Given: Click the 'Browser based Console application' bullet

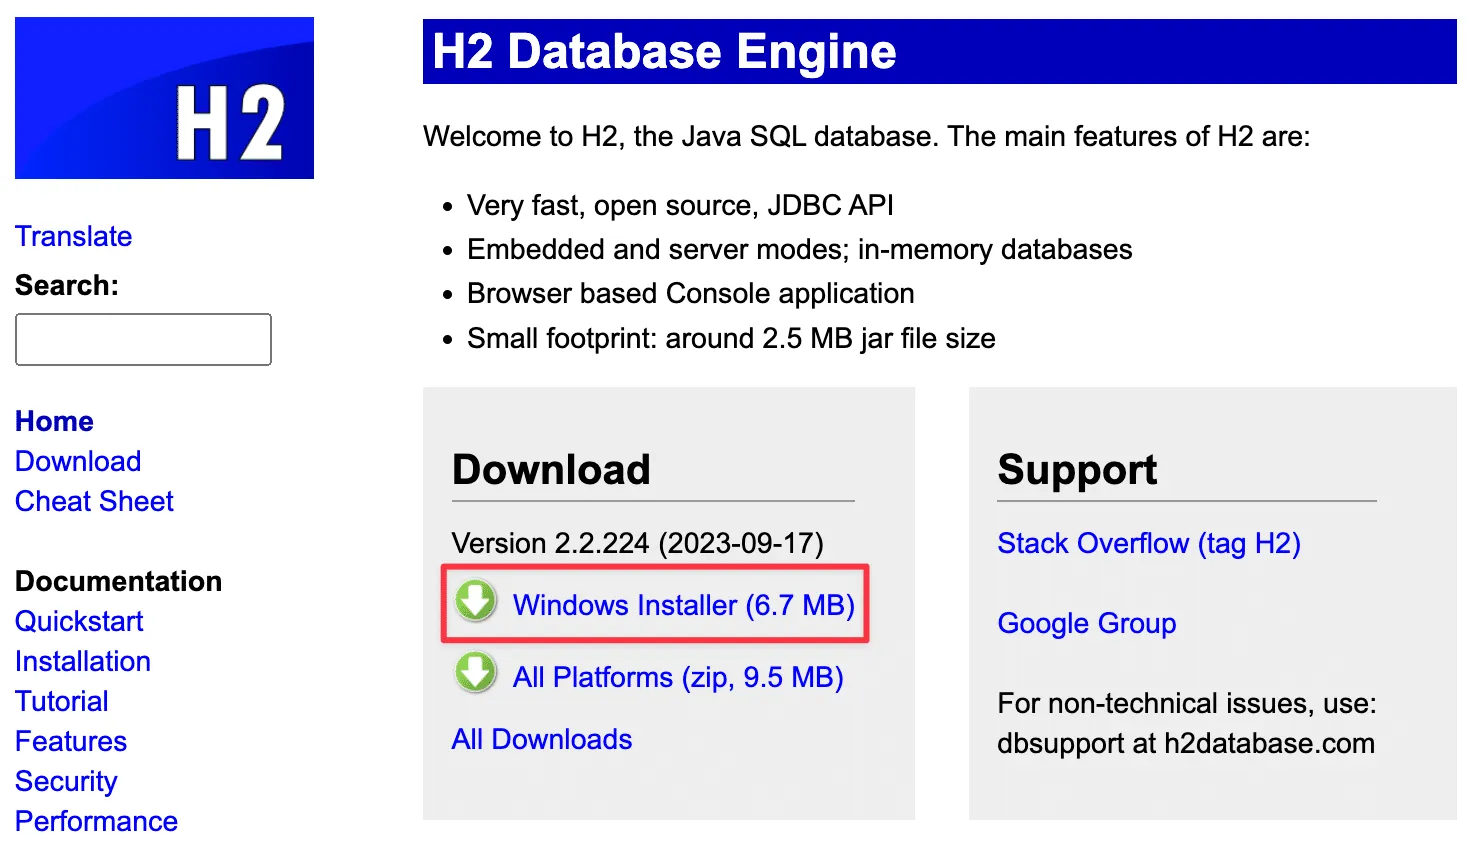Looking at the screenshot, I should coord(691,293).
